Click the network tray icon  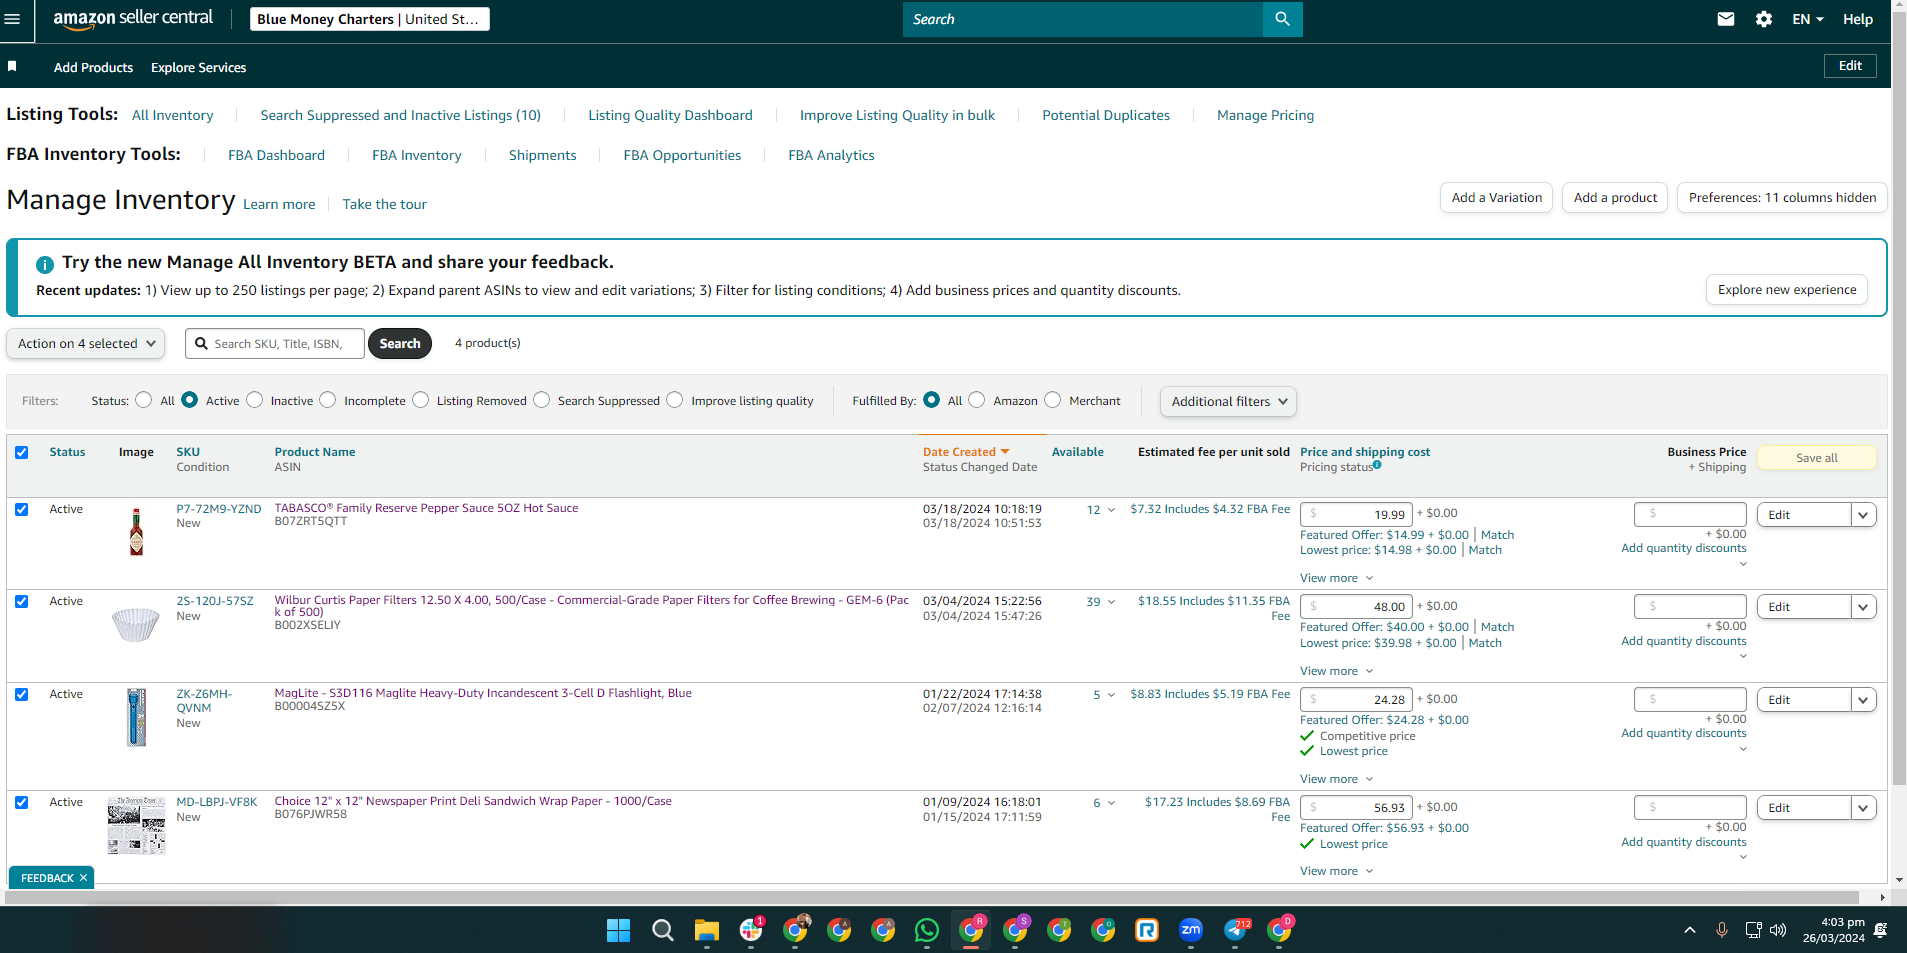click(1753, 930)
